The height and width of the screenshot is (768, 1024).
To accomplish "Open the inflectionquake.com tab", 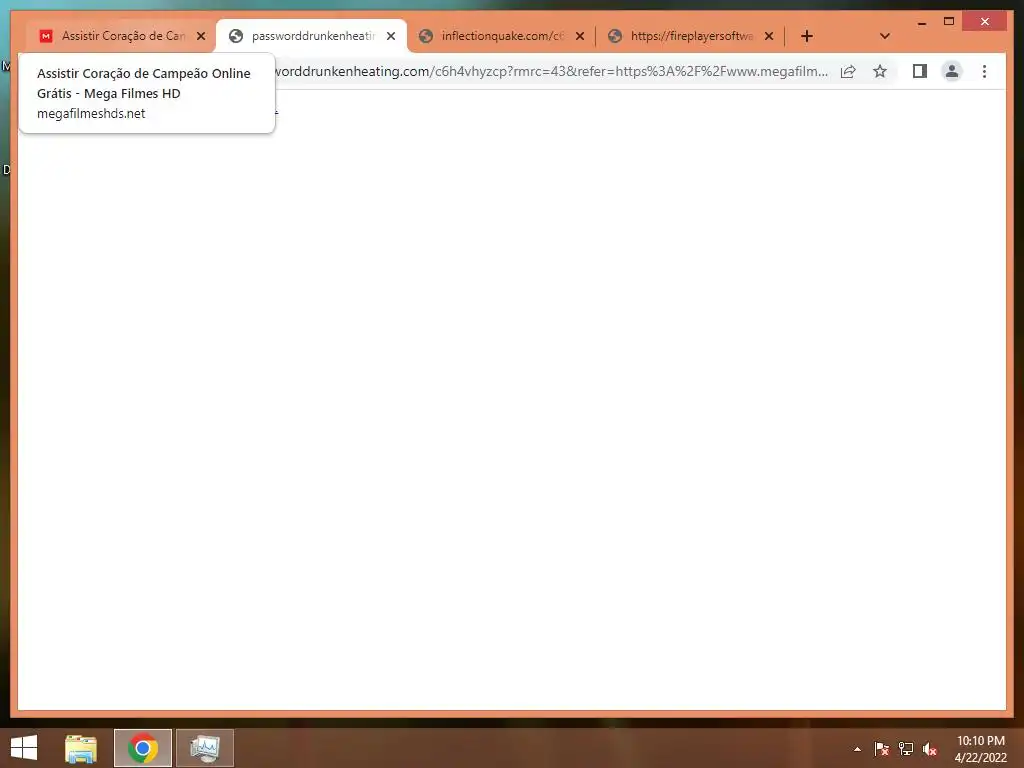I will tap(502, 36).
